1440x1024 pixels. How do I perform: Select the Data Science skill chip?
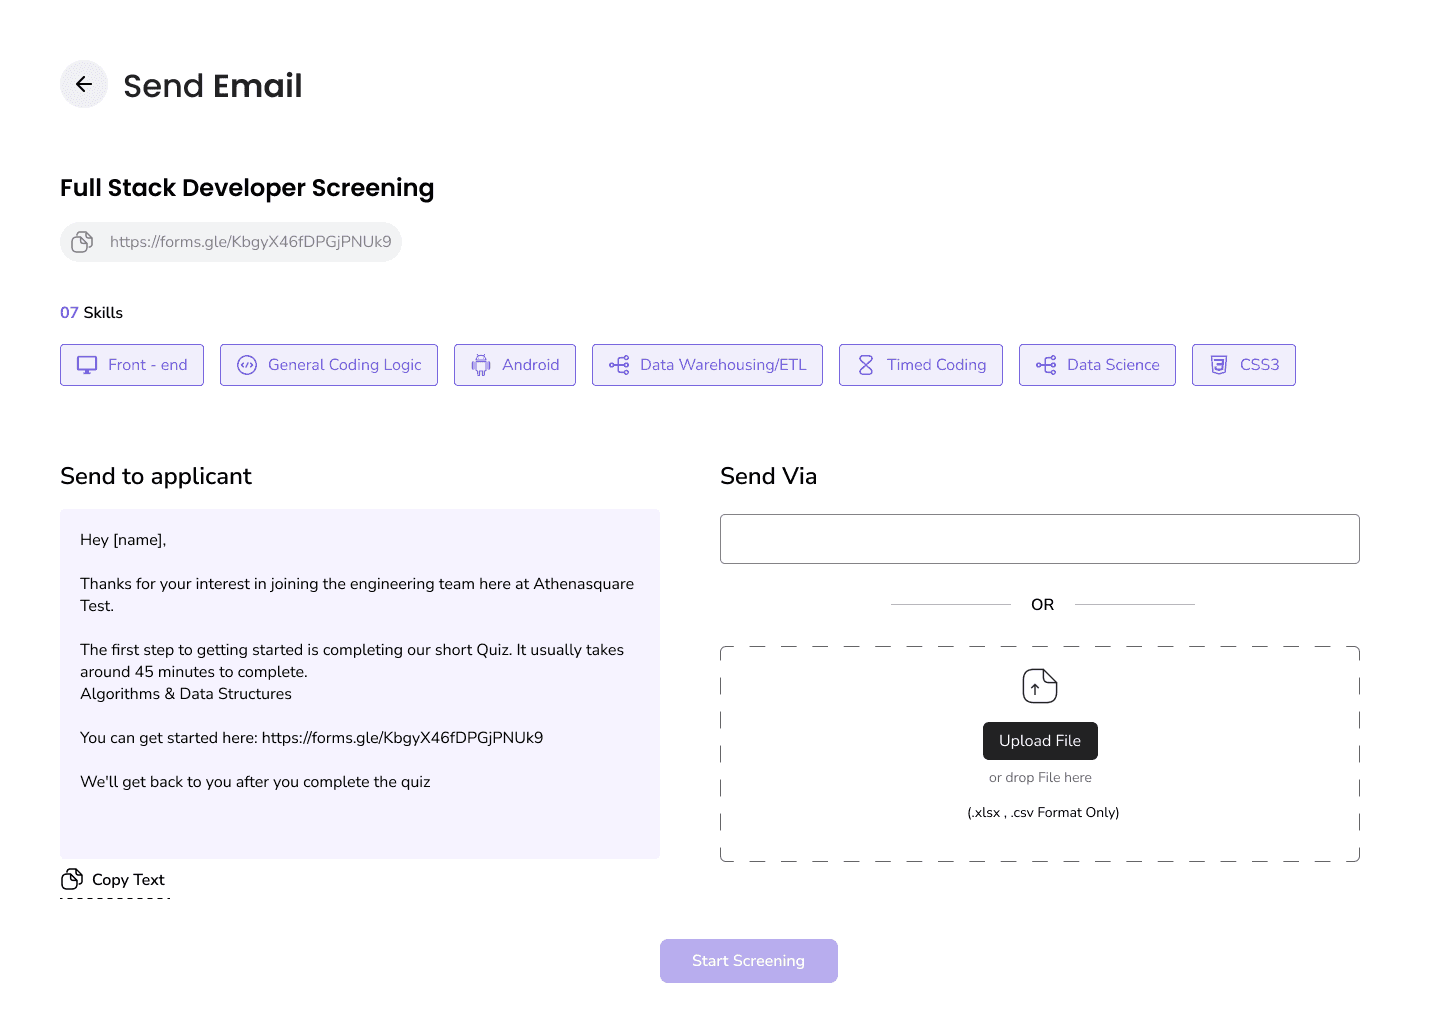point(1097,365)
